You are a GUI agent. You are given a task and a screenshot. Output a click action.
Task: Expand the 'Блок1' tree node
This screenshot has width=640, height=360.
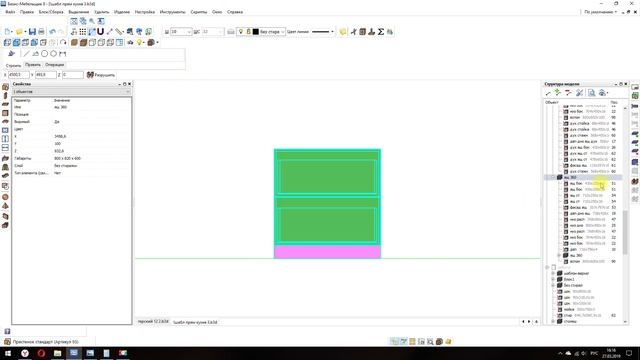553,280
